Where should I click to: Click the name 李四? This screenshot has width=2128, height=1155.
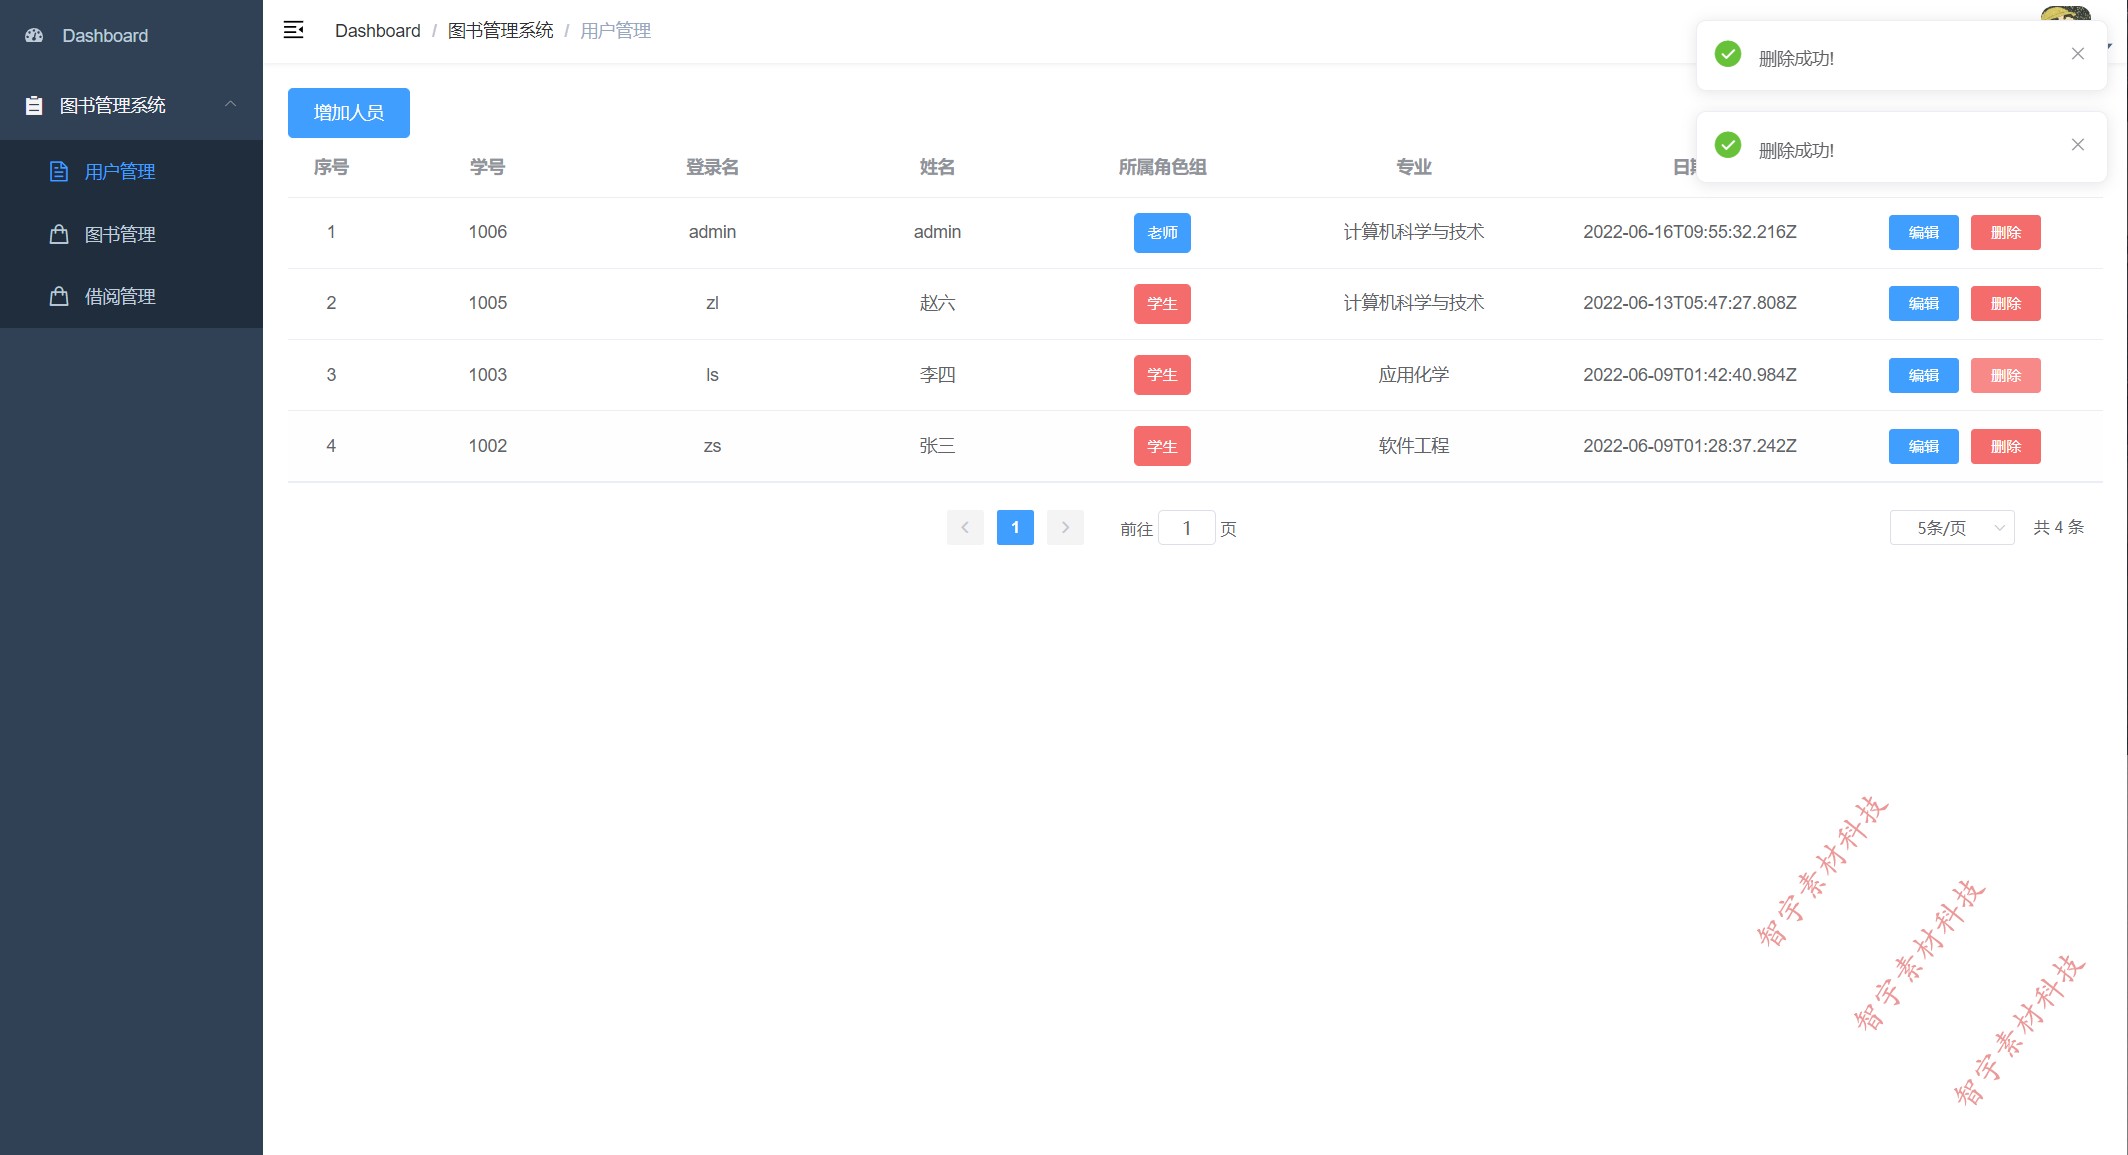pos(937,375)
